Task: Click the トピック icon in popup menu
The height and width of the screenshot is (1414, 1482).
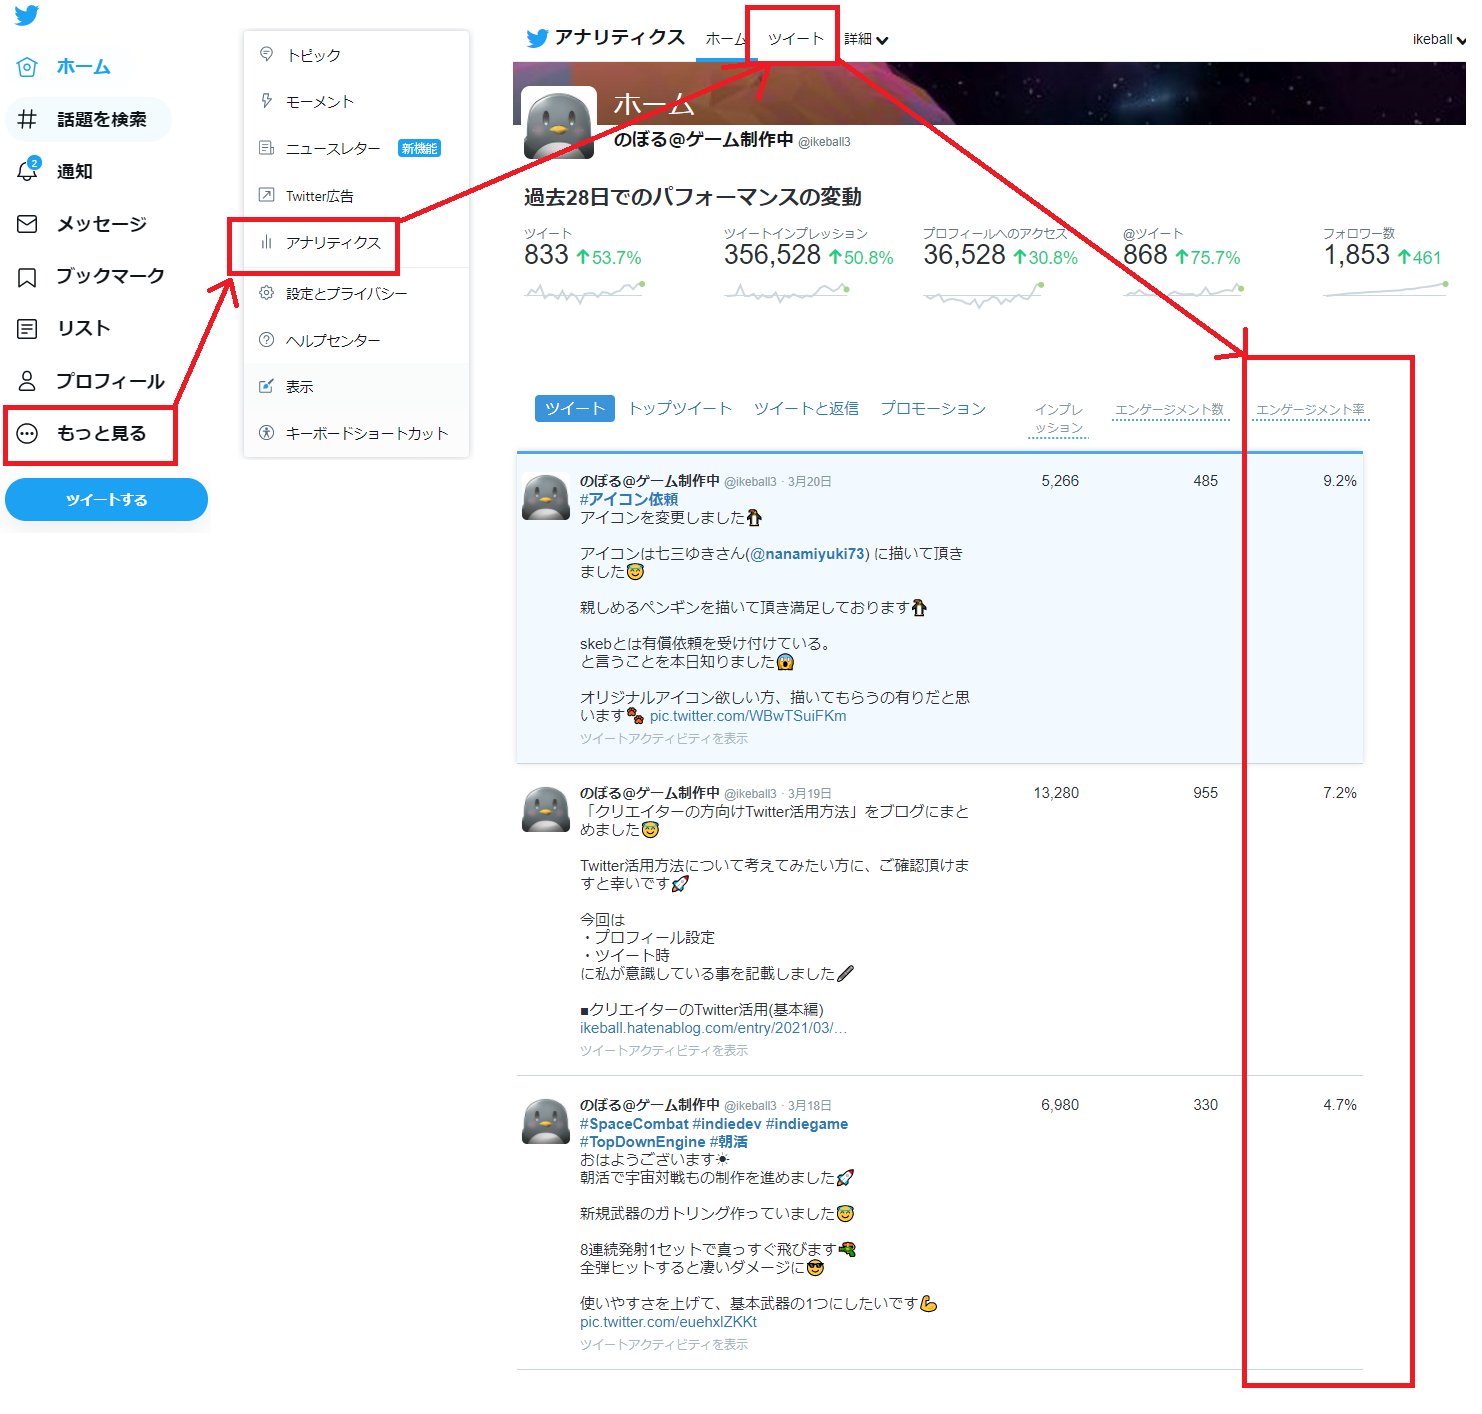Action: coord(266,54)
